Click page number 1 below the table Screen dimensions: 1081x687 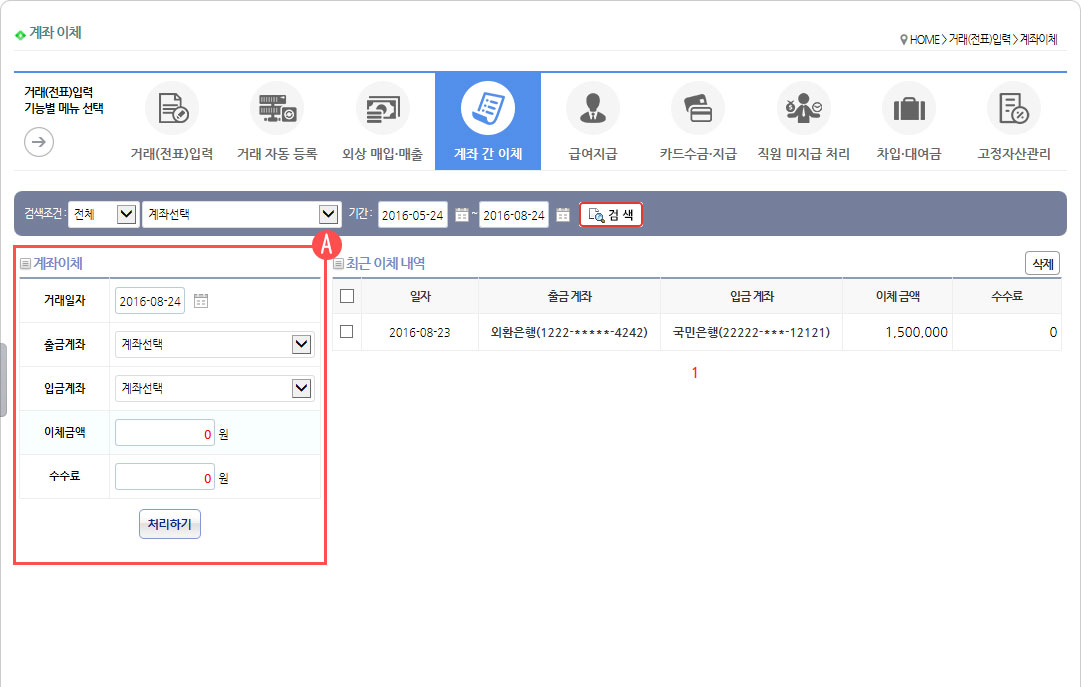click(x=695, y=373)
